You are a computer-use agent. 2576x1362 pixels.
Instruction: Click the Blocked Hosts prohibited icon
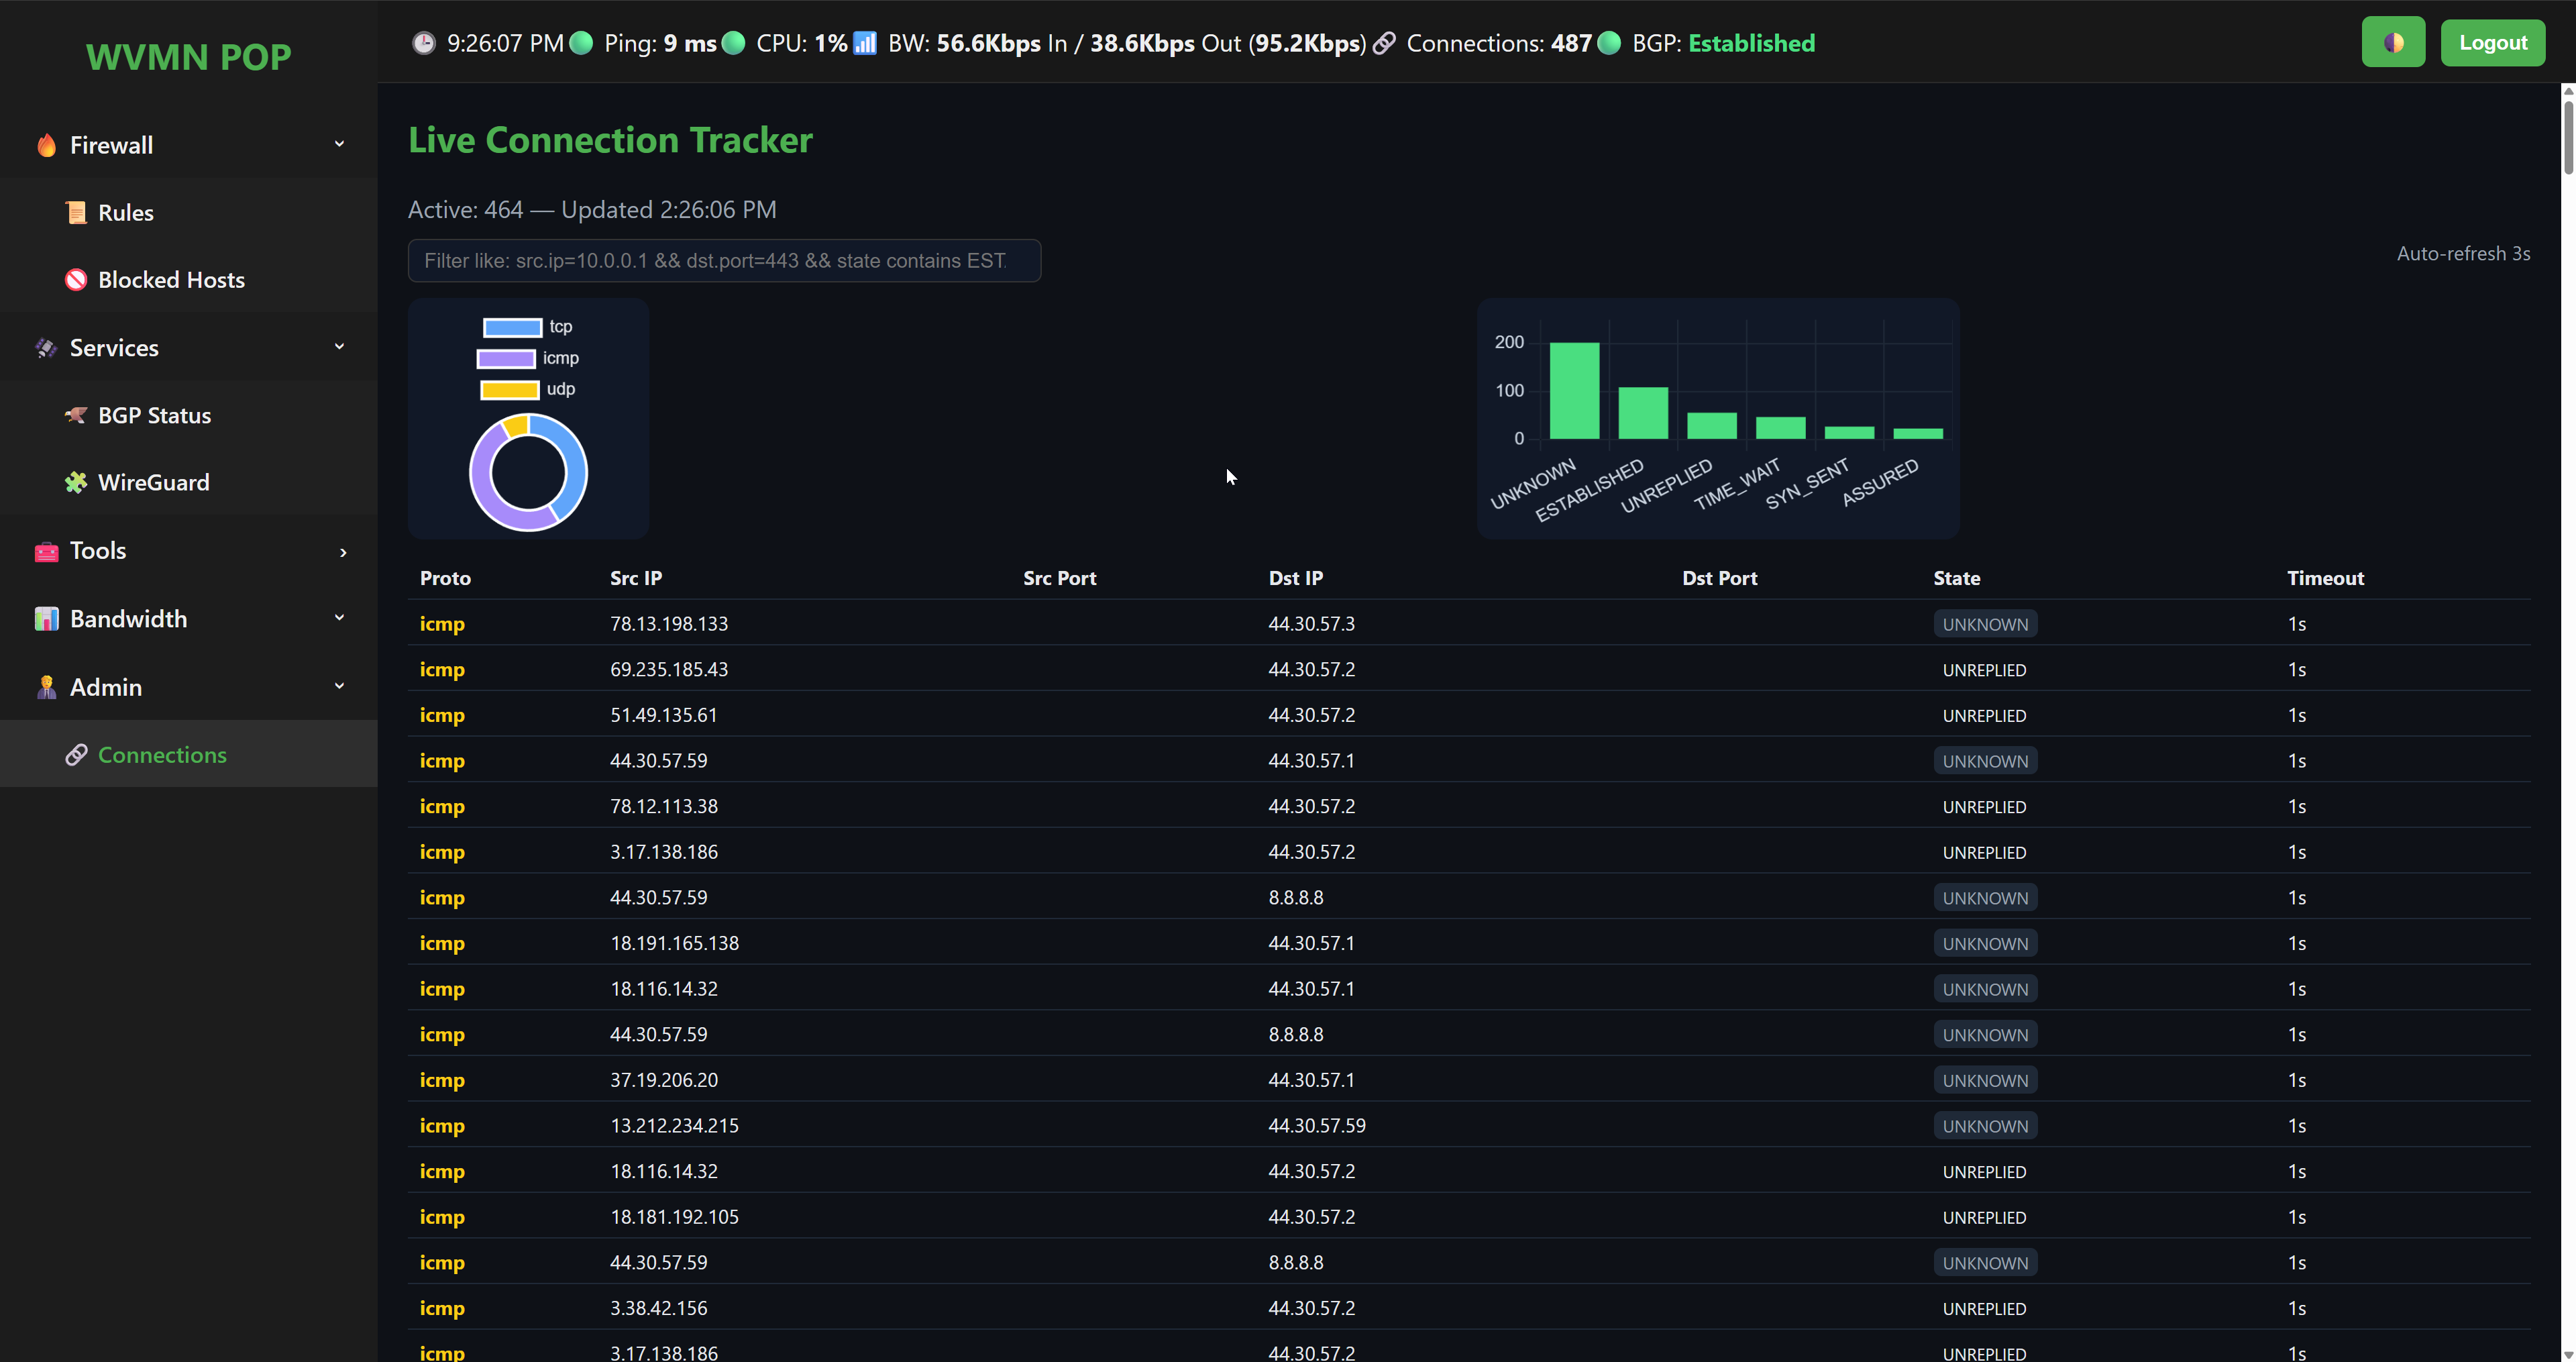coord(76,280)
